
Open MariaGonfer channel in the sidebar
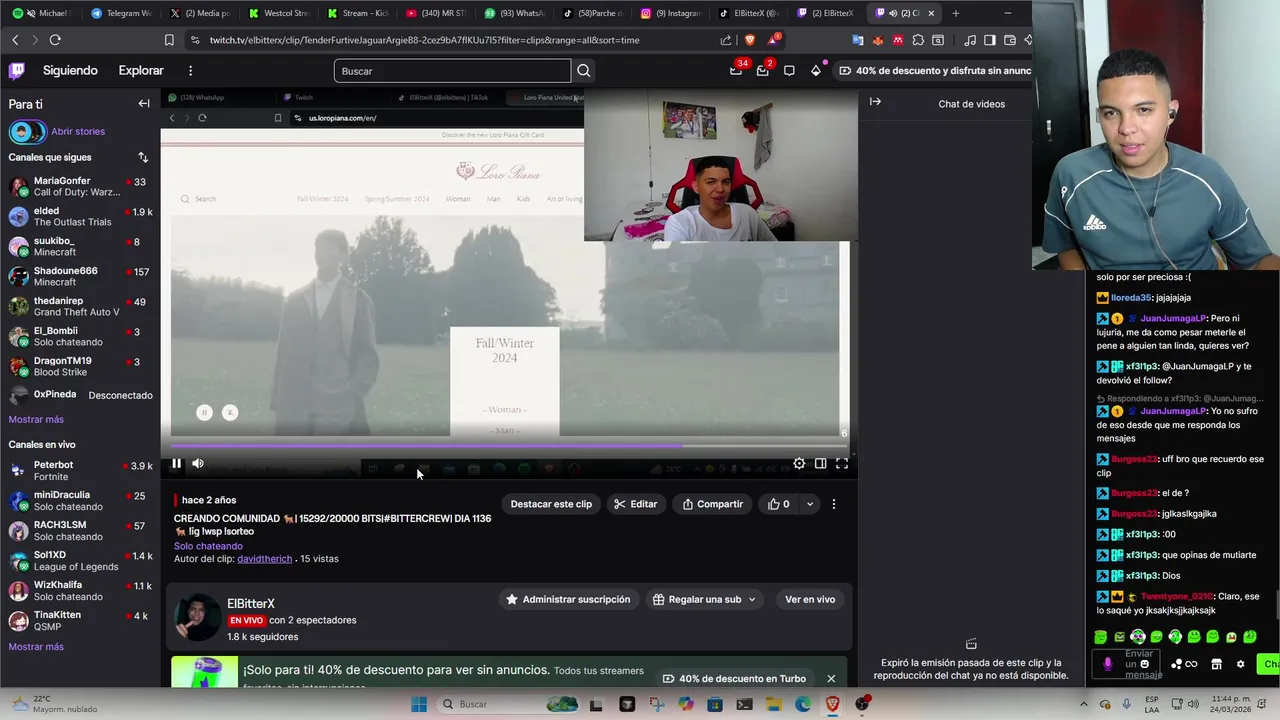pos(78,187)
